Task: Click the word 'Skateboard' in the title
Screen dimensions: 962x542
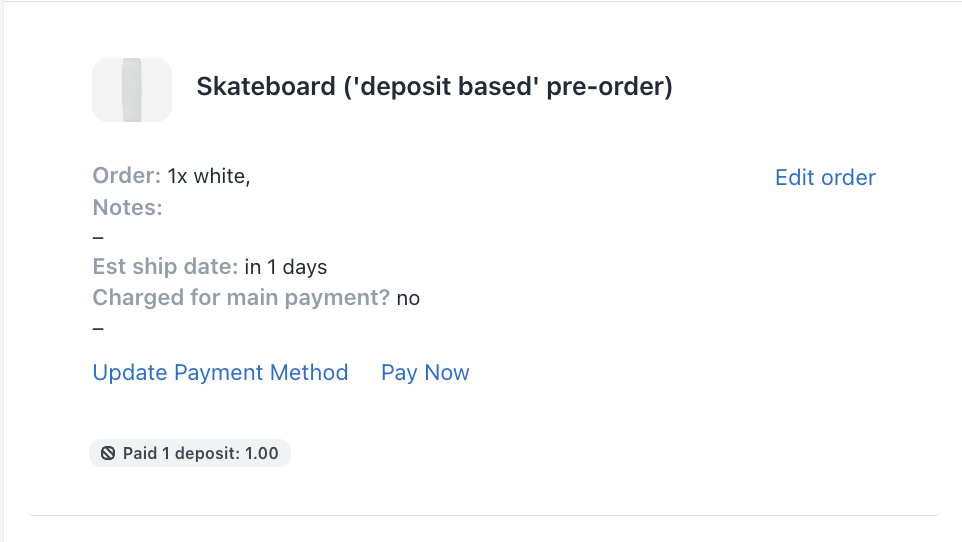Action: [x=266, y=87]
